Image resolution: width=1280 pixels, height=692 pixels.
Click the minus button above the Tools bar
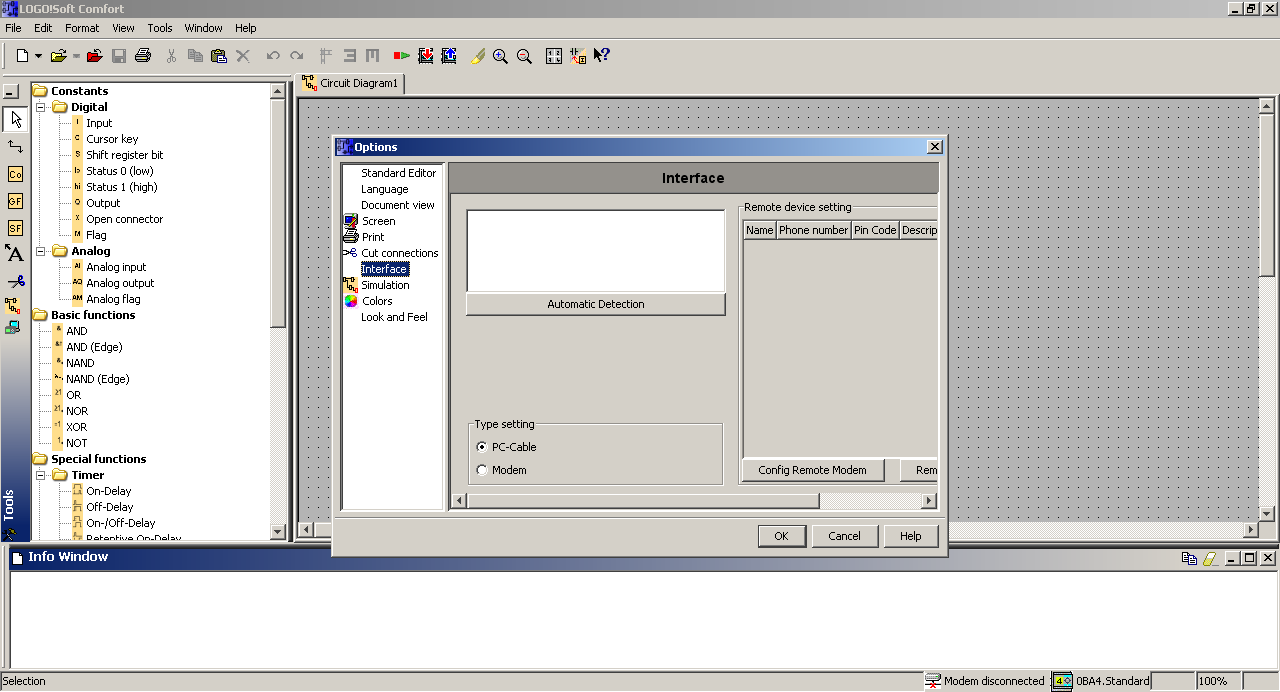[x=11, y=92]
